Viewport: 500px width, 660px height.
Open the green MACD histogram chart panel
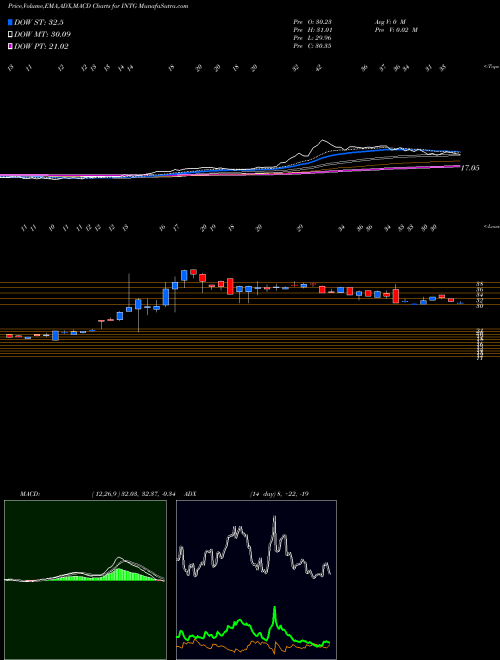click(x=85, y=580)
